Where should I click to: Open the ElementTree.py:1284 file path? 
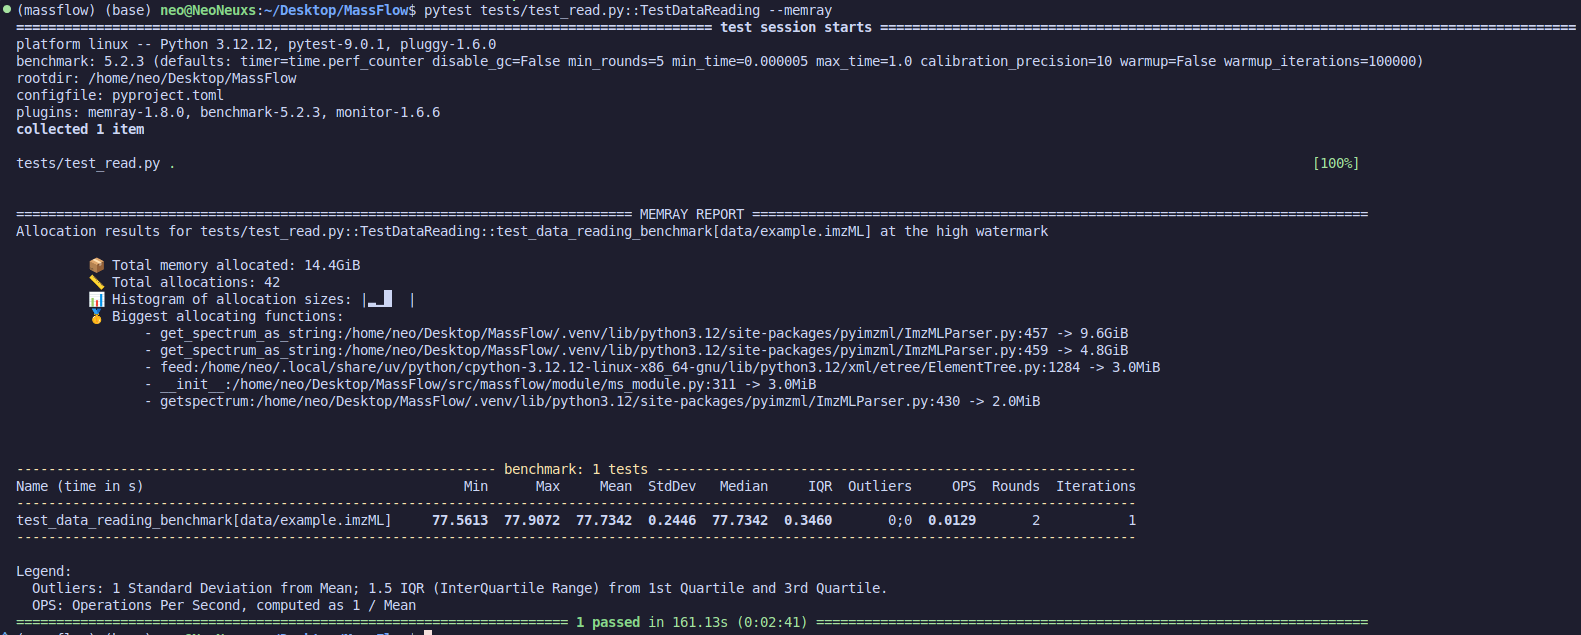(x=640, y=367)
